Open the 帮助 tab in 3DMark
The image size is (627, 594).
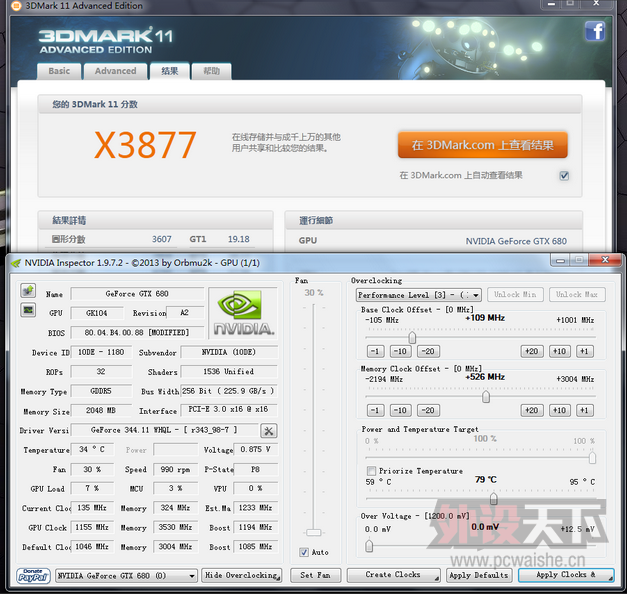click(x=212, y=71)
